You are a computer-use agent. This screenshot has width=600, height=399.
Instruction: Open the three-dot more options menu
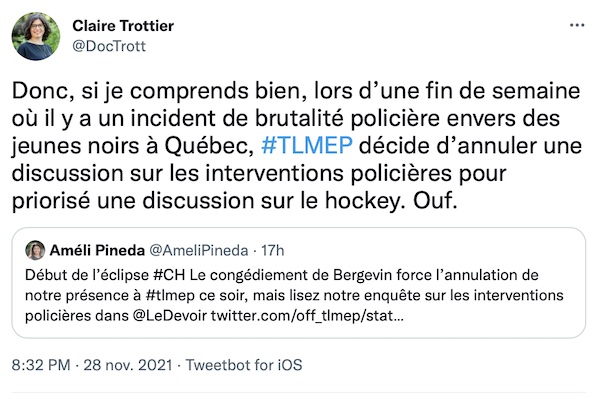(x=577, y=26)
